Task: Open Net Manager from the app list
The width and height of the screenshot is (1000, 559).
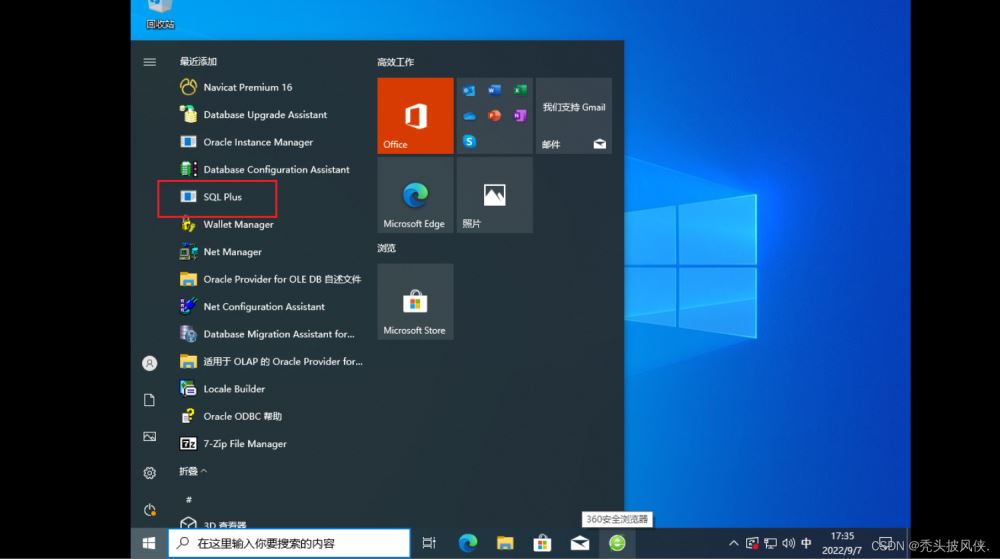Action: pos(232,252)
